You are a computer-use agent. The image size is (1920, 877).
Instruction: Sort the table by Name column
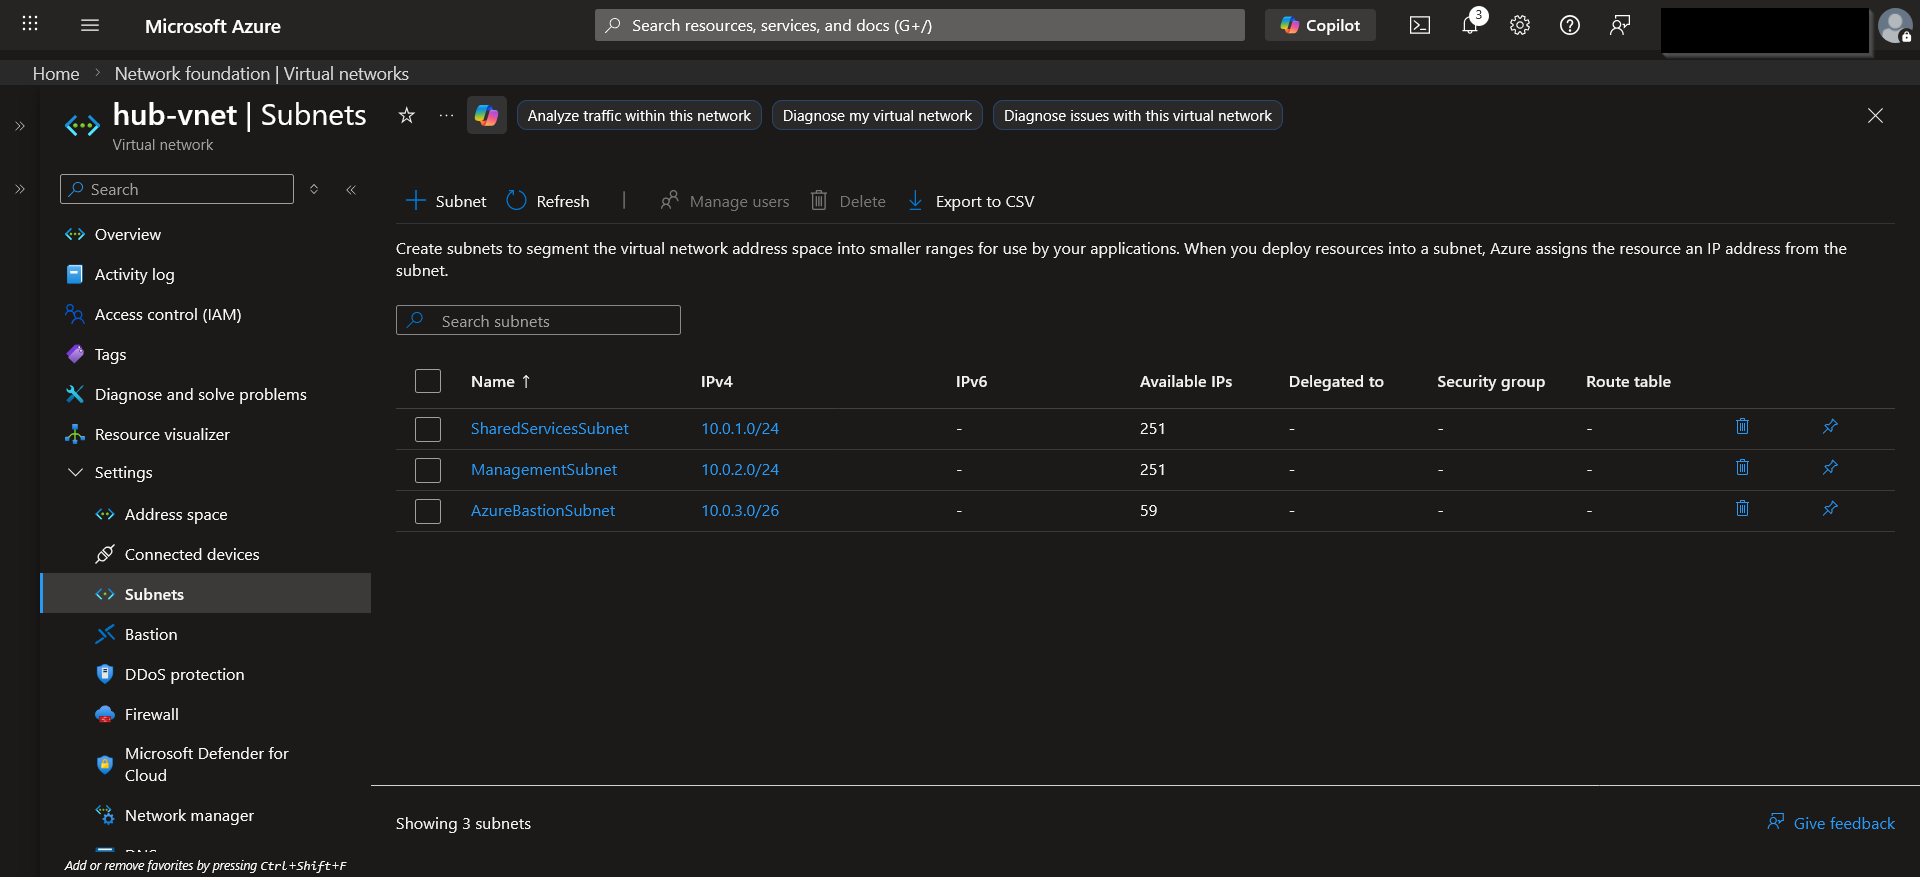point(501,381)
